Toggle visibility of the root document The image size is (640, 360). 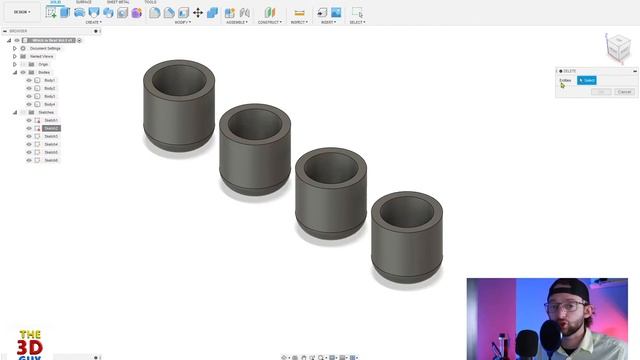pos(17,40)
